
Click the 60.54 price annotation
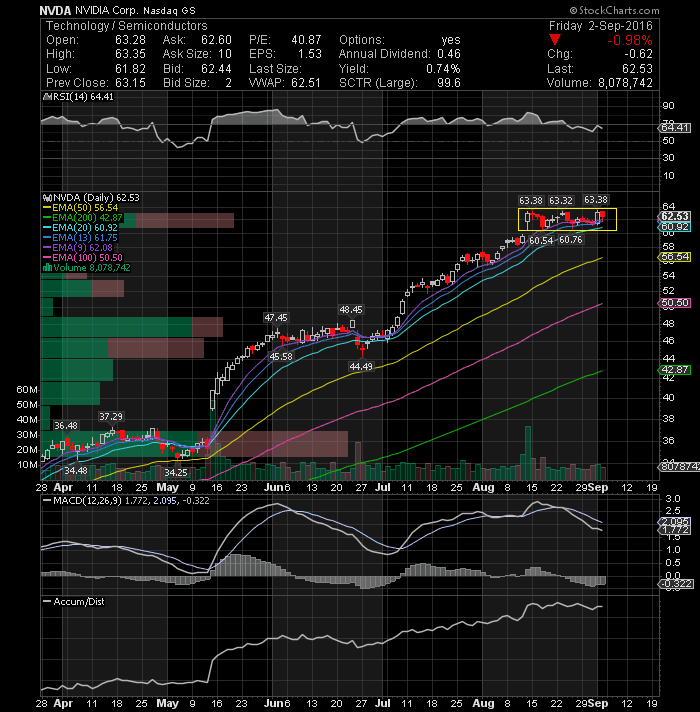click(x=541, y=240)
